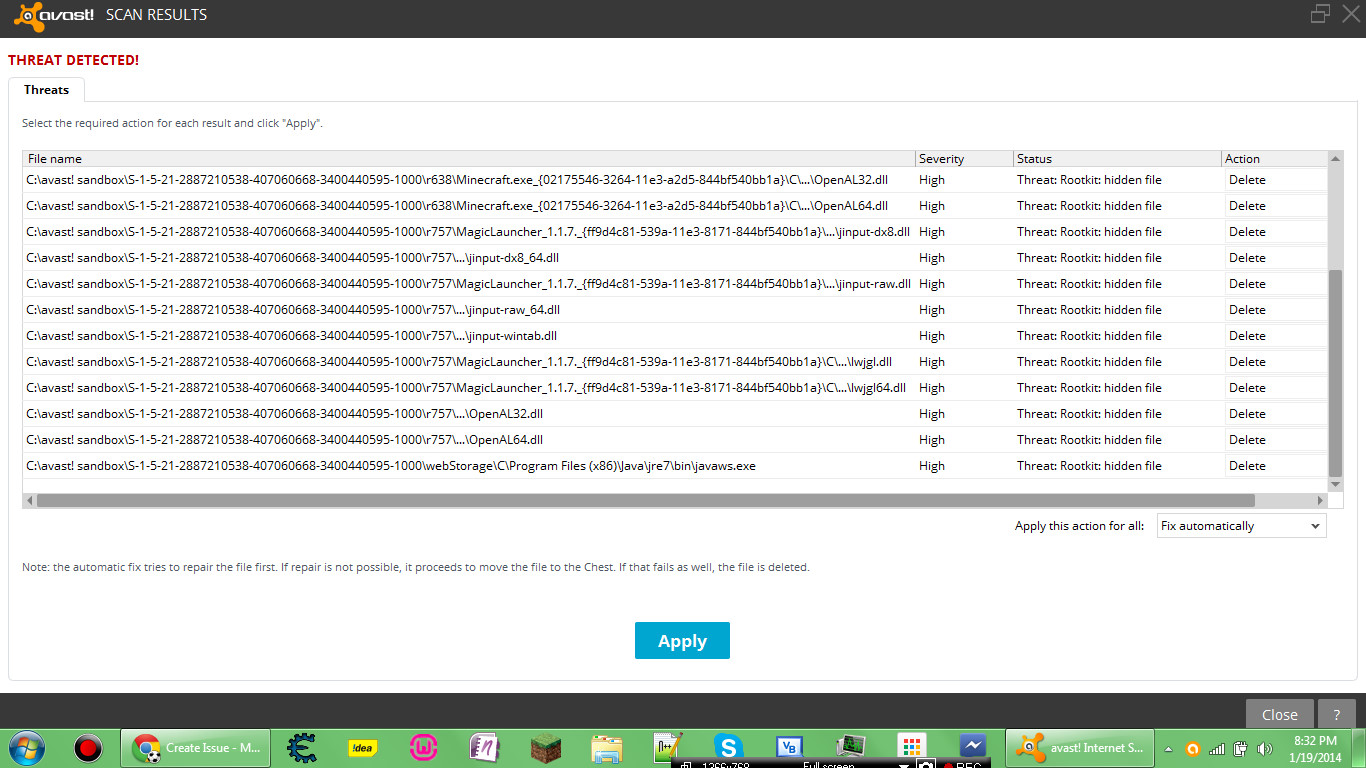Show hidden system tray icons
This screenshot has width=1366, height=768.
(x=1169, y=748)
